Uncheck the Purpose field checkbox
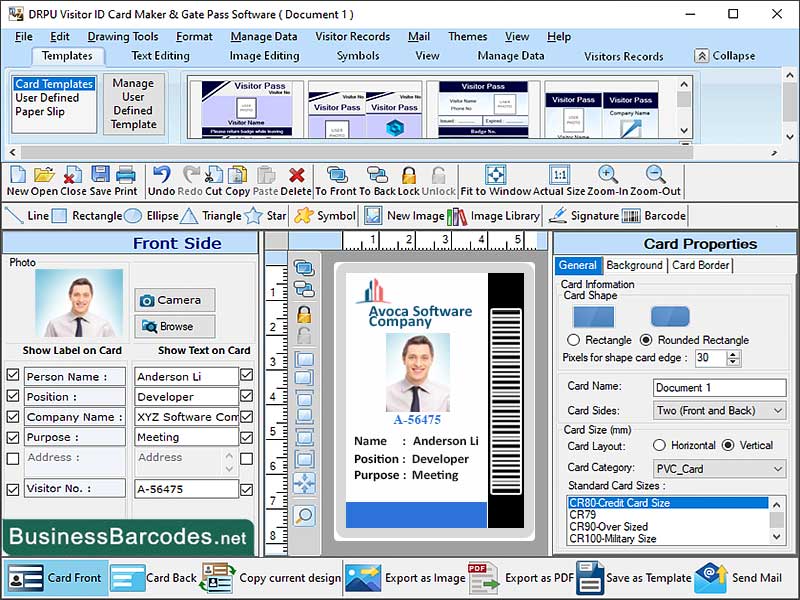Viewport: 800px width, 600px height. pyautogui.click(x=12, y=437)
